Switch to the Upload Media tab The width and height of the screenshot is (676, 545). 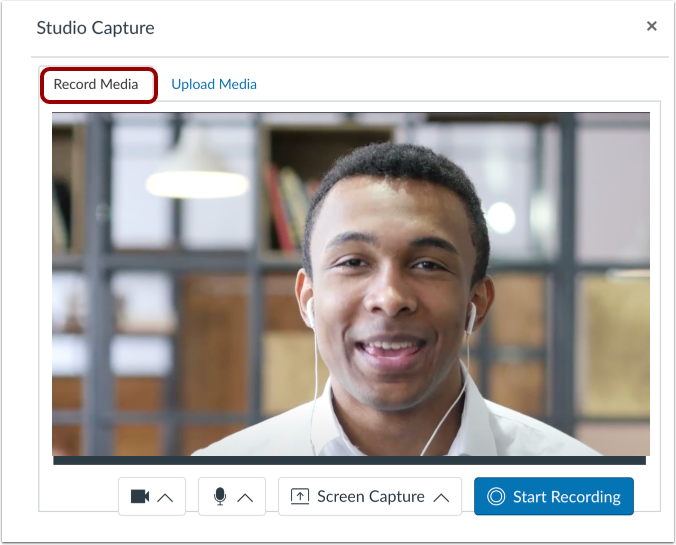click(x=214, y=84)
